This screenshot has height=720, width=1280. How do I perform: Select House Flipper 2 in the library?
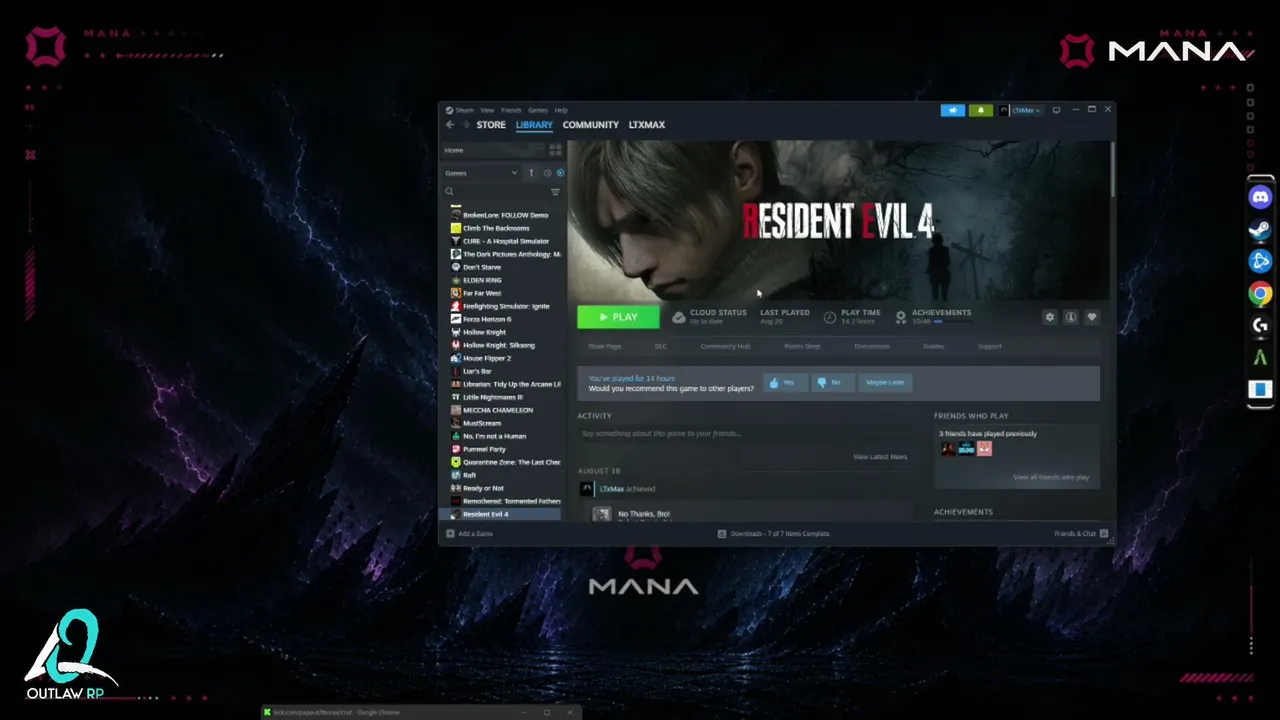(486, 358)
